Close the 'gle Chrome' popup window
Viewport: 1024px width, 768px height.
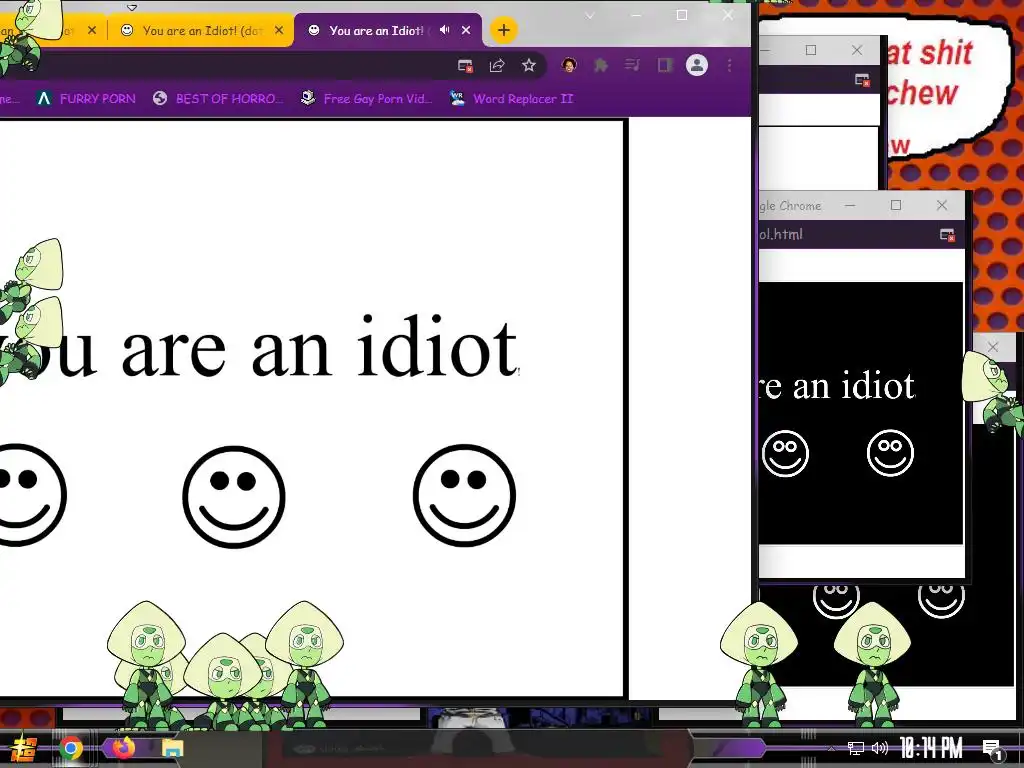coord(942,205)
